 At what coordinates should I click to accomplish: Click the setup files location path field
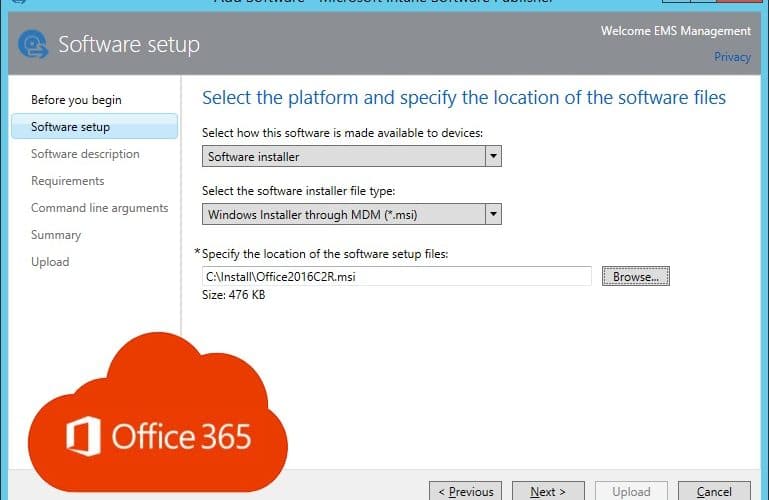coord(397,276)
